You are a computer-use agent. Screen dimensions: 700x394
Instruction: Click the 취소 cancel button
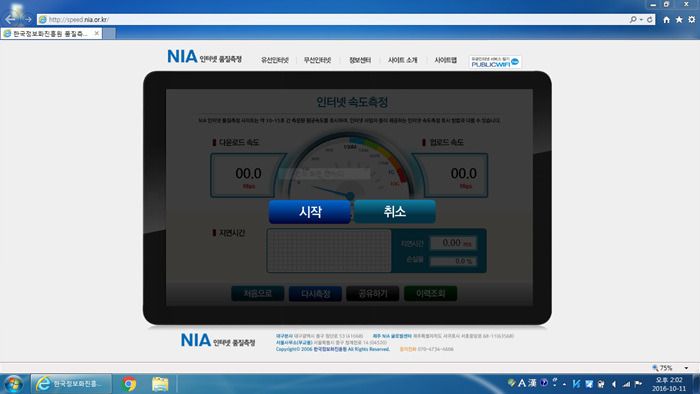click(395, 212)
